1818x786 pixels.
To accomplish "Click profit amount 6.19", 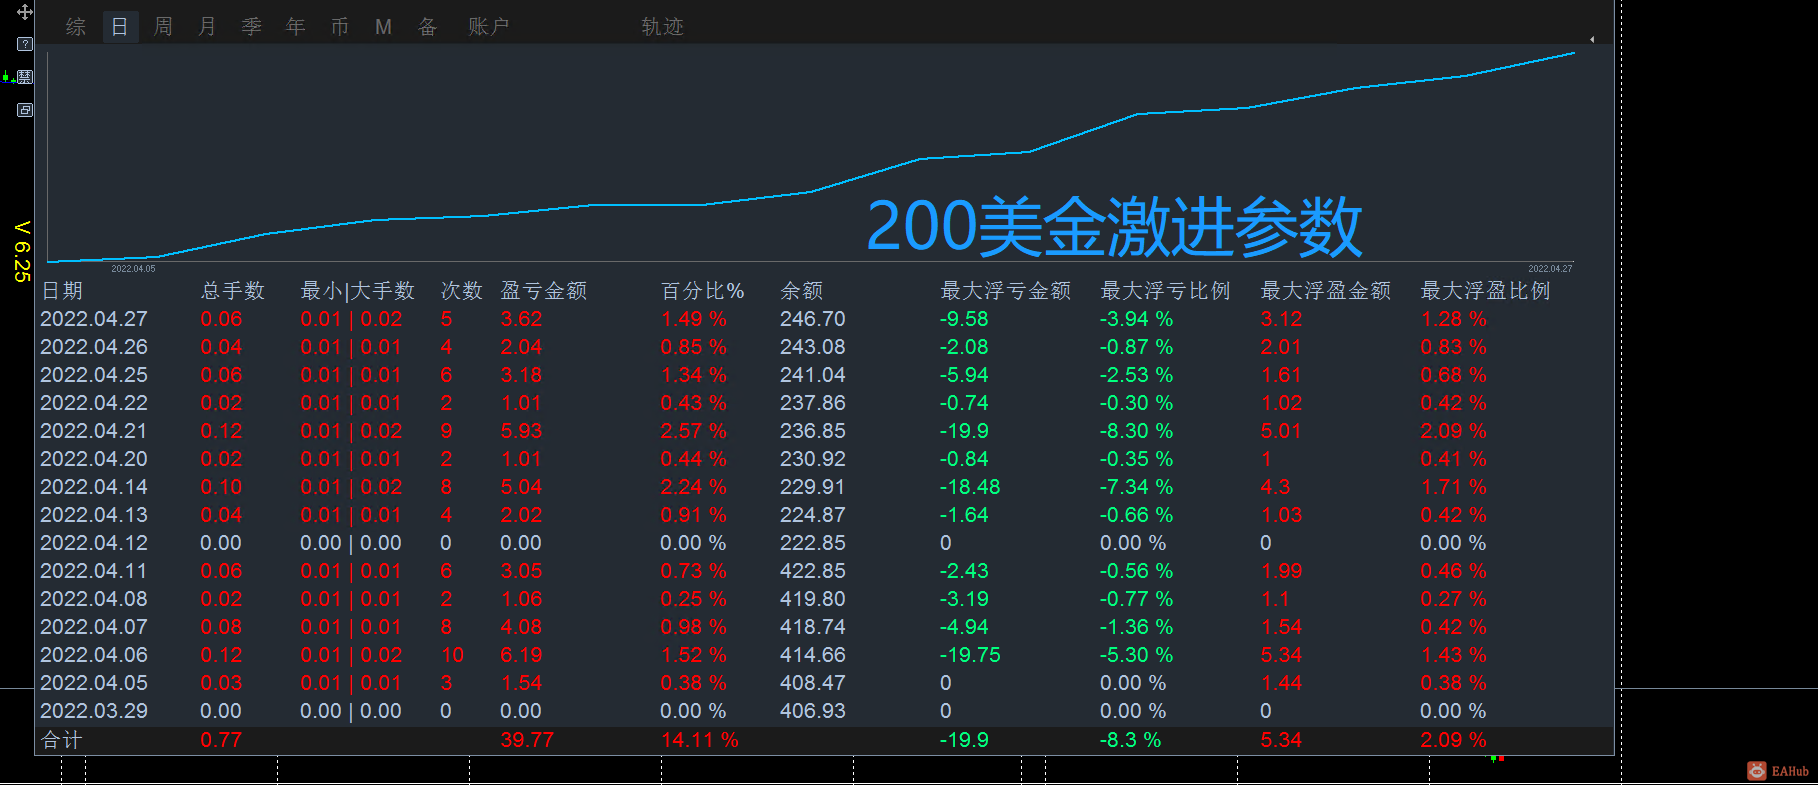I will point(521,655).
